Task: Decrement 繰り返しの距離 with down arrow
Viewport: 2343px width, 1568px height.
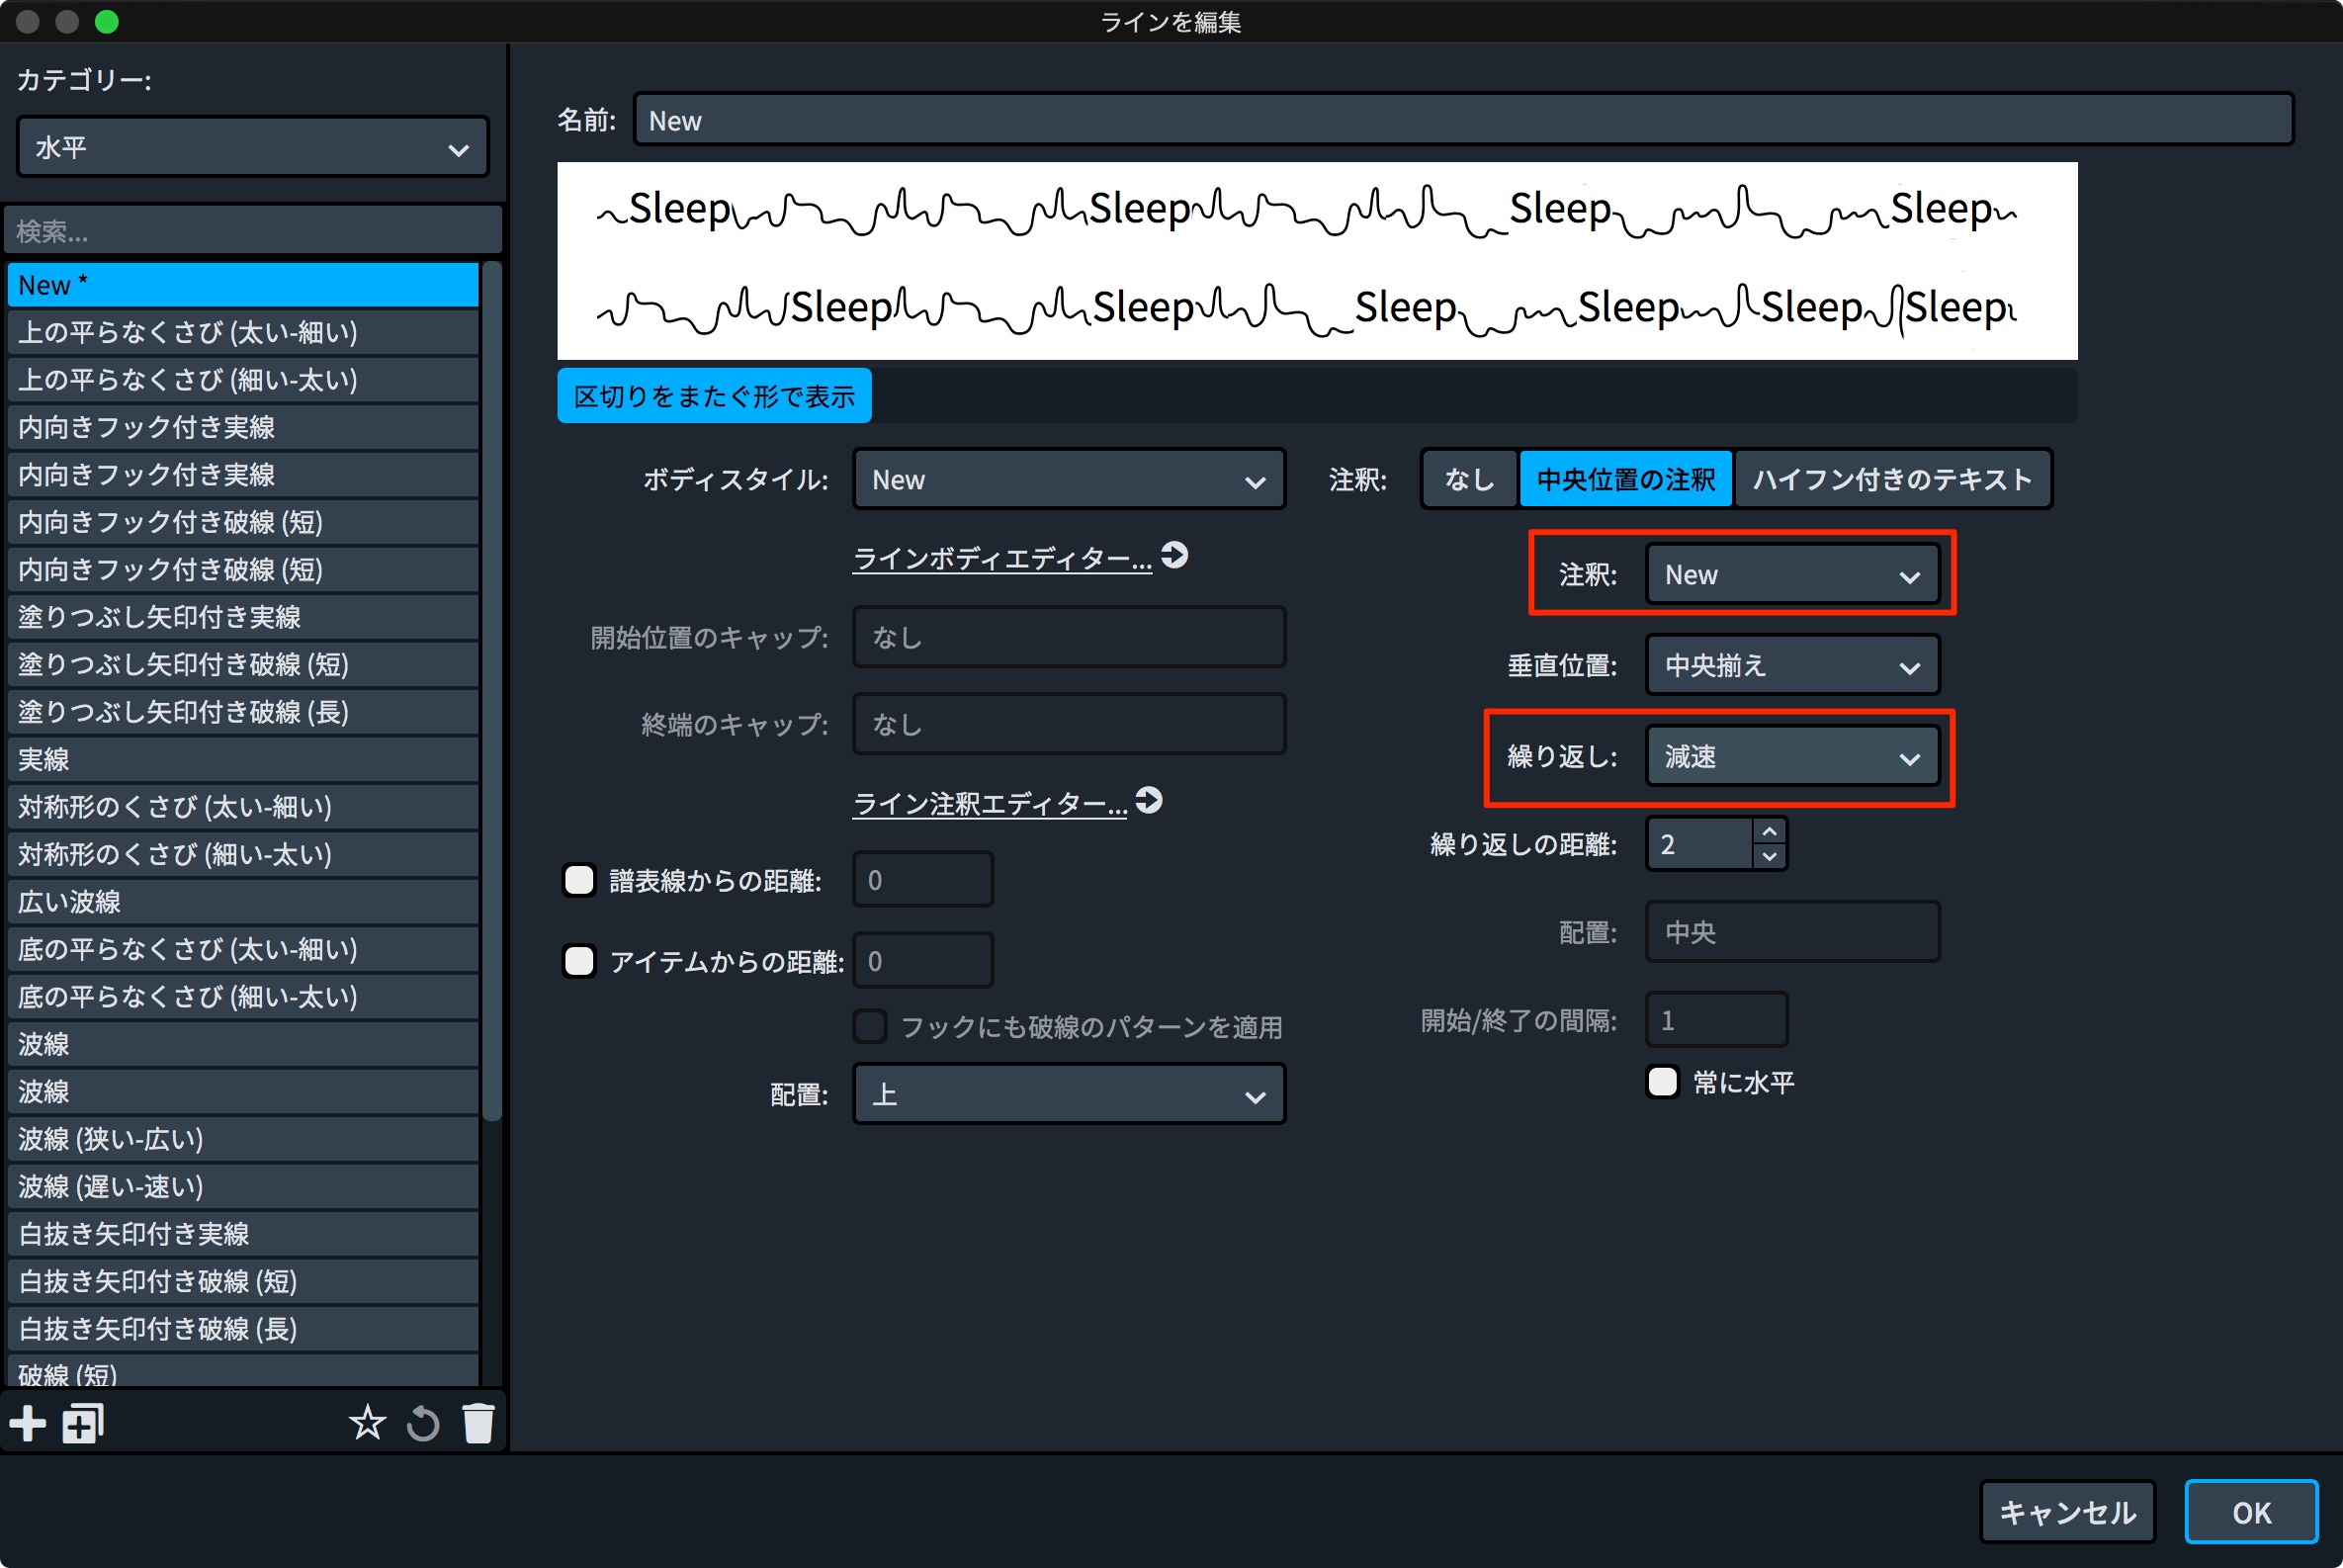Action: [x=1769, y=857]
